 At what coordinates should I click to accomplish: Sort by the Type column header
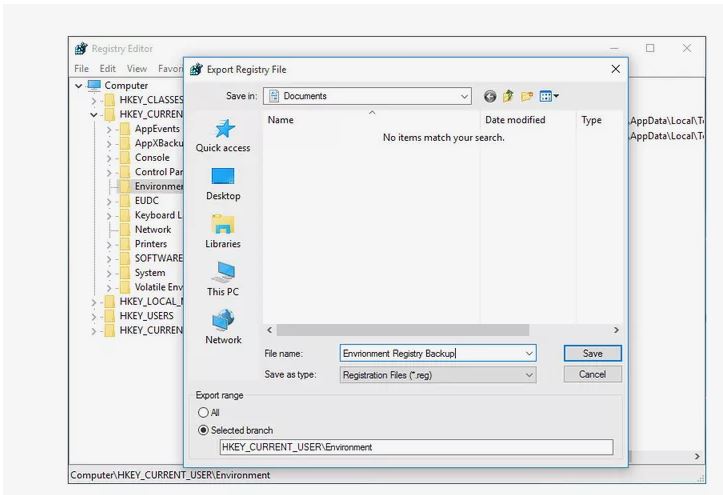pos(599,120)
